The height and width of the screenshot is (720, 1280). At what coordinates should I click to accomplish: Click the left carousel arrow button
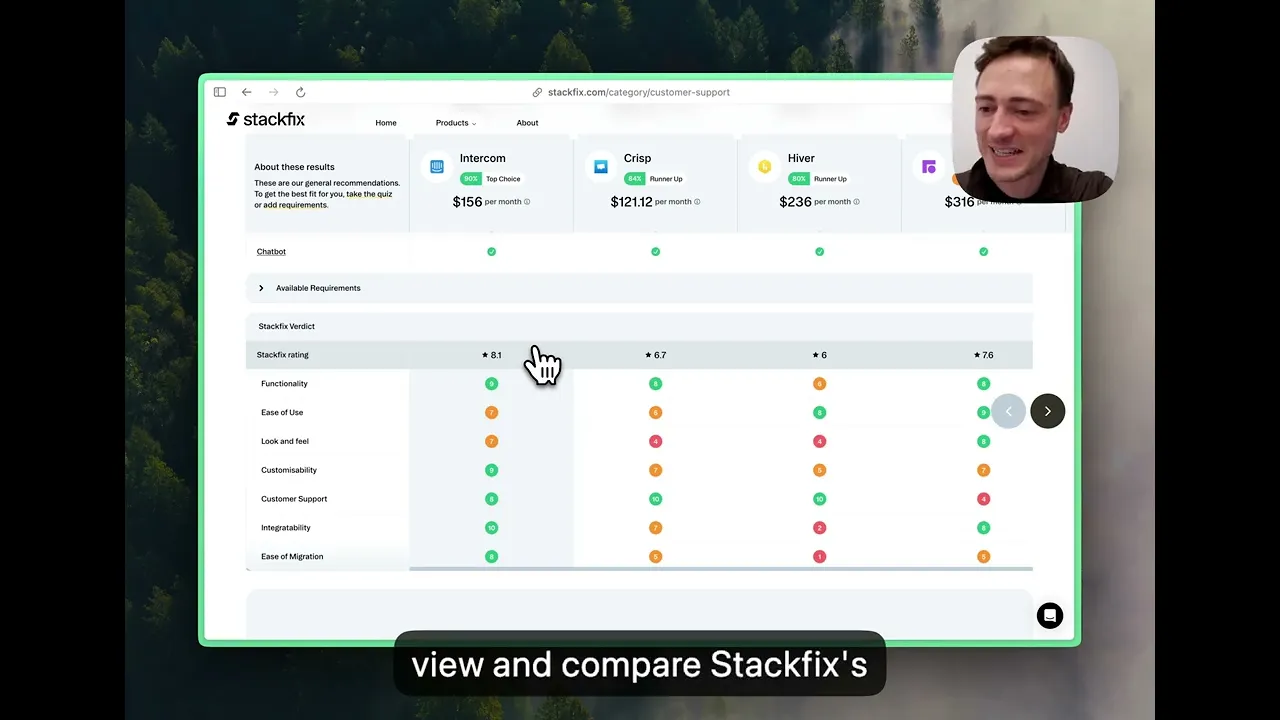[x=1009, y=411]
